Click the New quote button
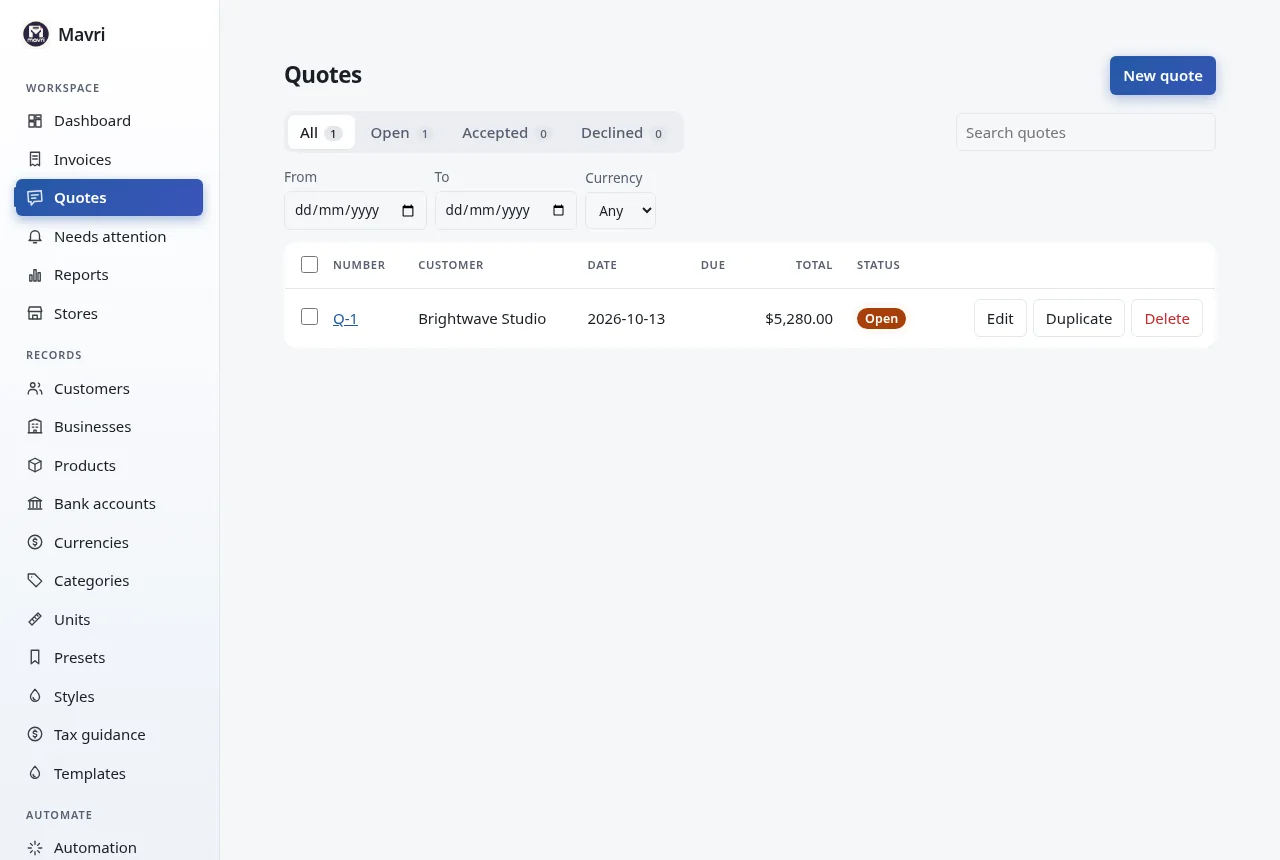Viewport: 1280px width, 860px height. (1163, 76)
